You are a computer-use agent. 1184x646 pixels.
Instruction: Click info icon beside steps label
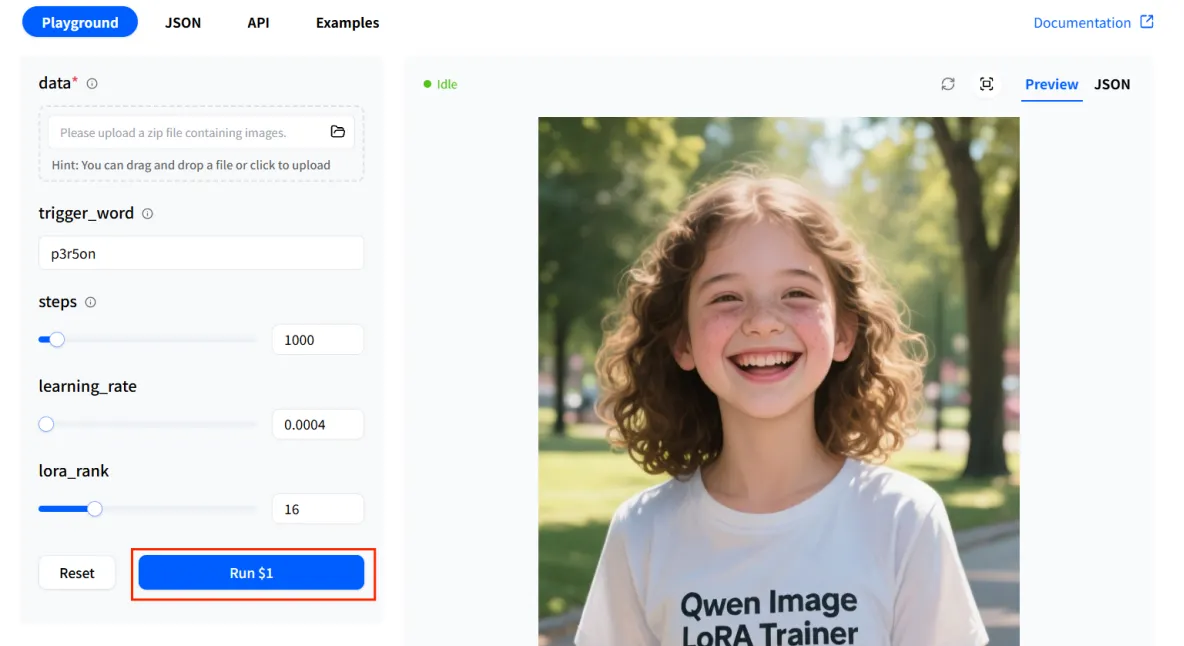tap(91, 302)
